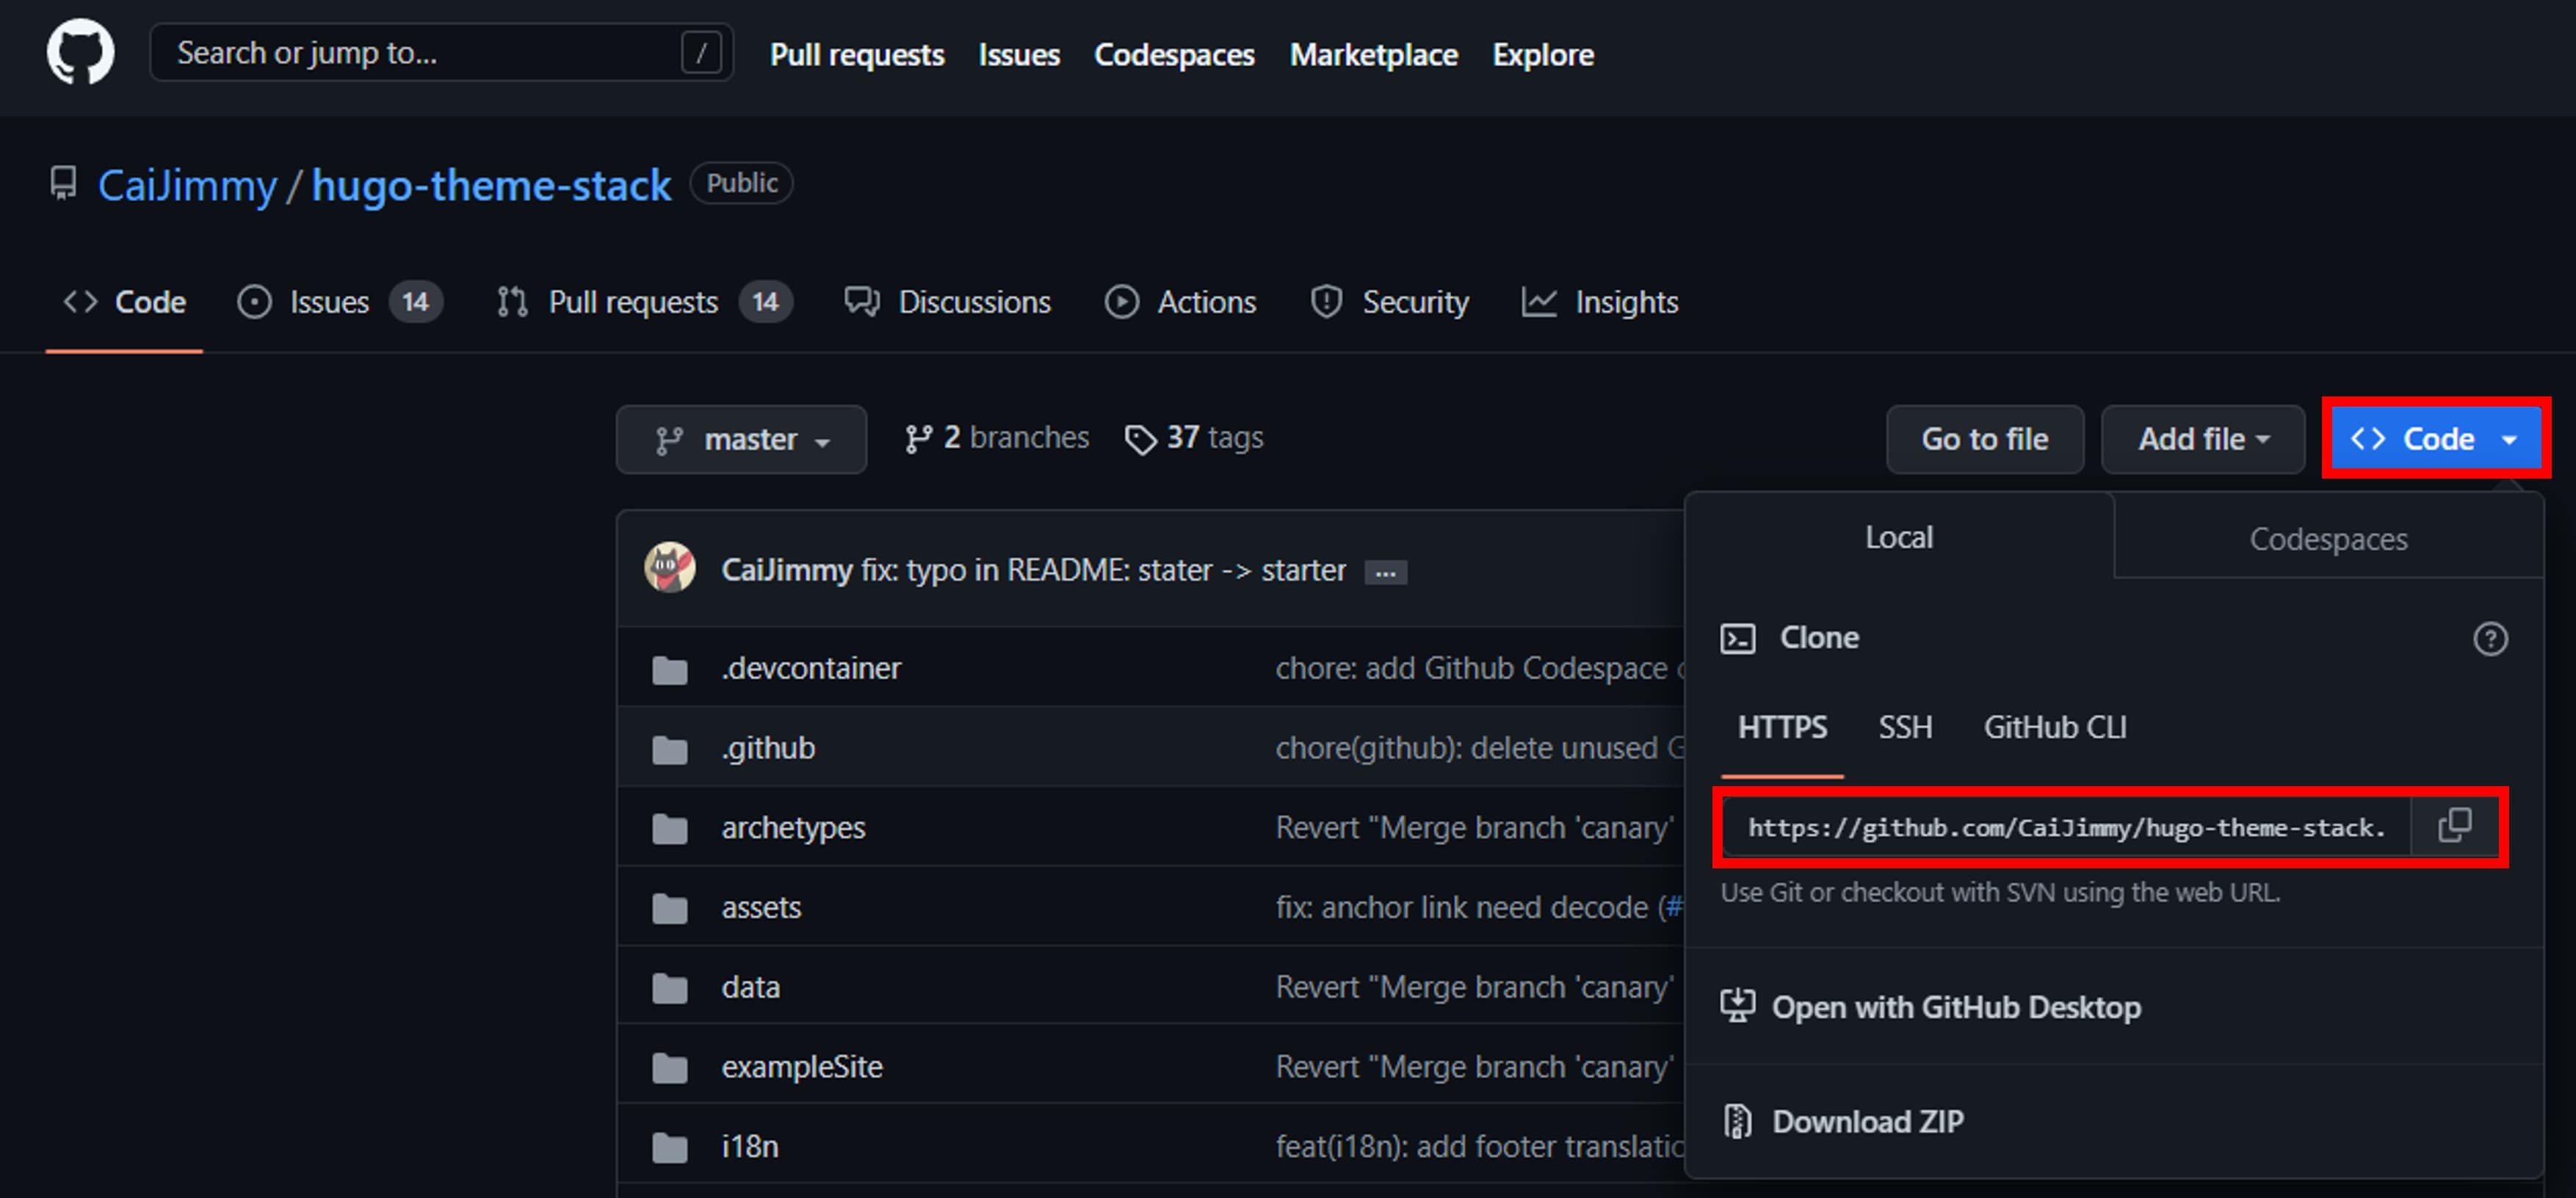
Task: Open Issues in top navigation
Action: coord(1019,54)
